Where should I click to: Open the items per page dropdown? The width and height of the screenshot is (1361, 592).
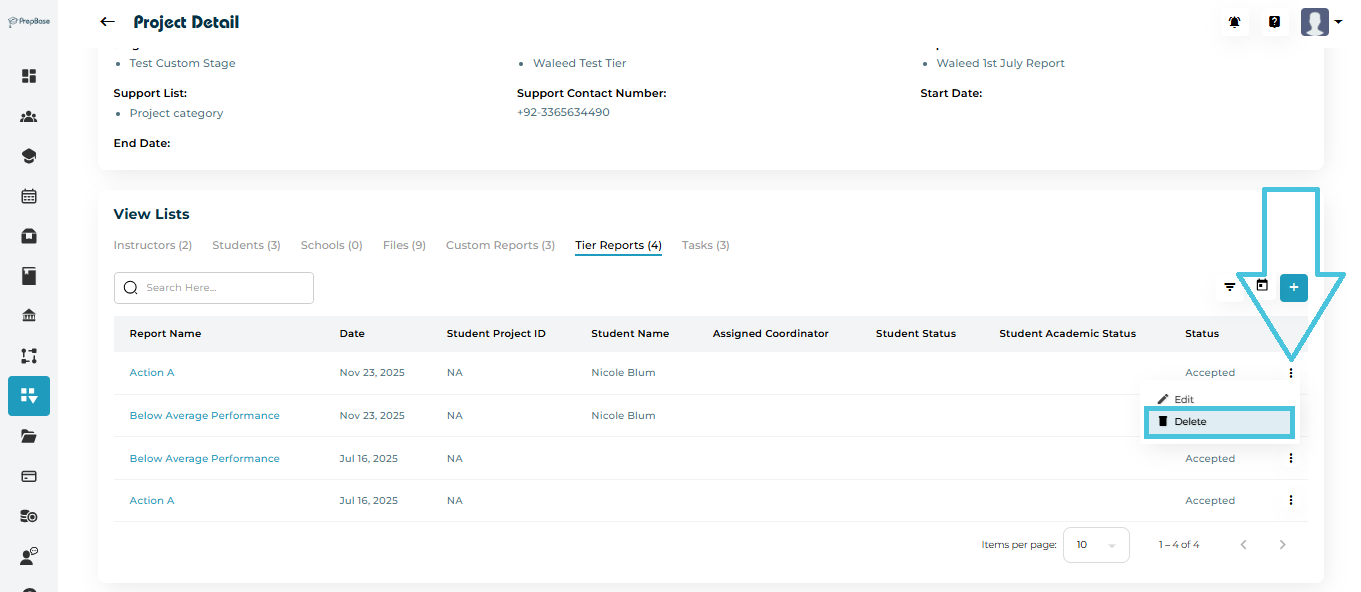coord(1095,545)
